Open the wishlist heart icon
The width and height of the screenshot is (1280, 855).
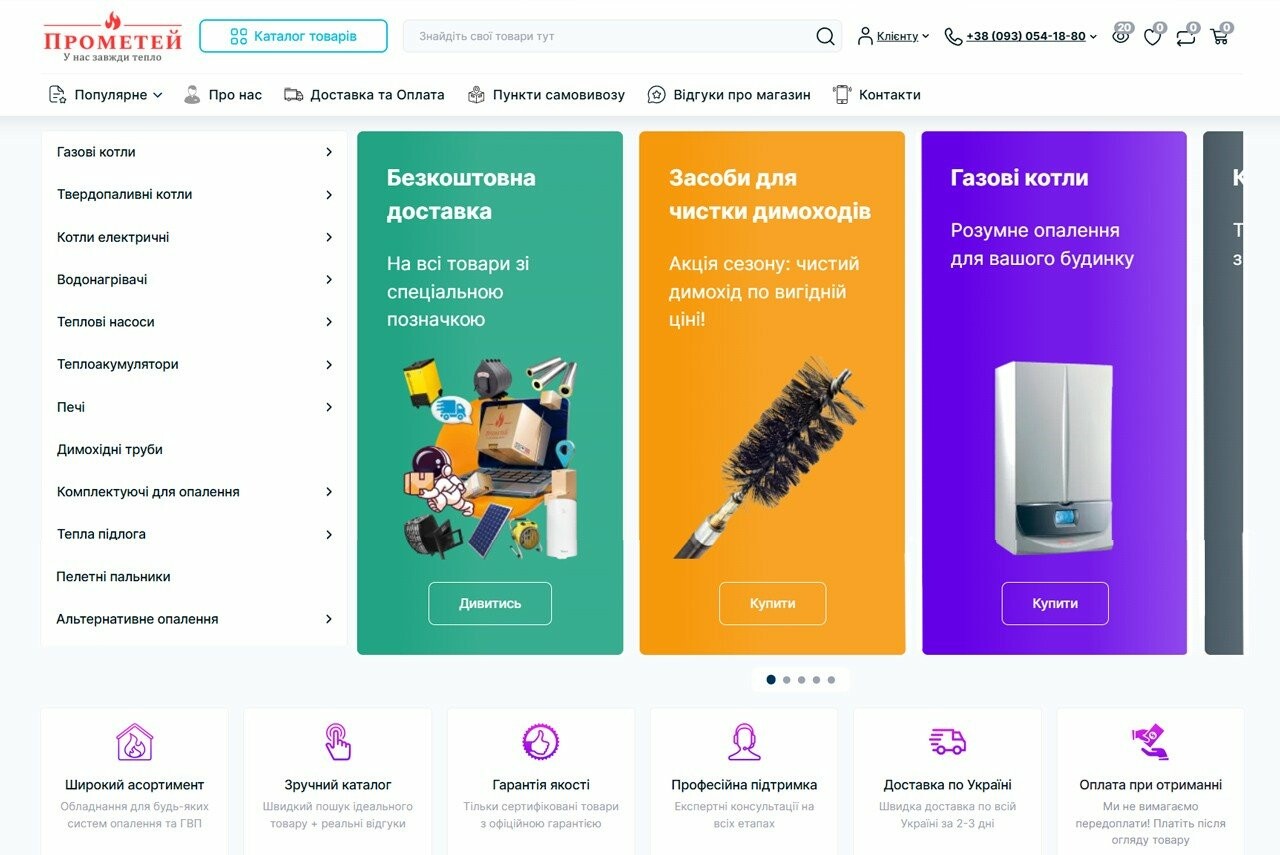pyautogui.click(x=1152, y=37)
